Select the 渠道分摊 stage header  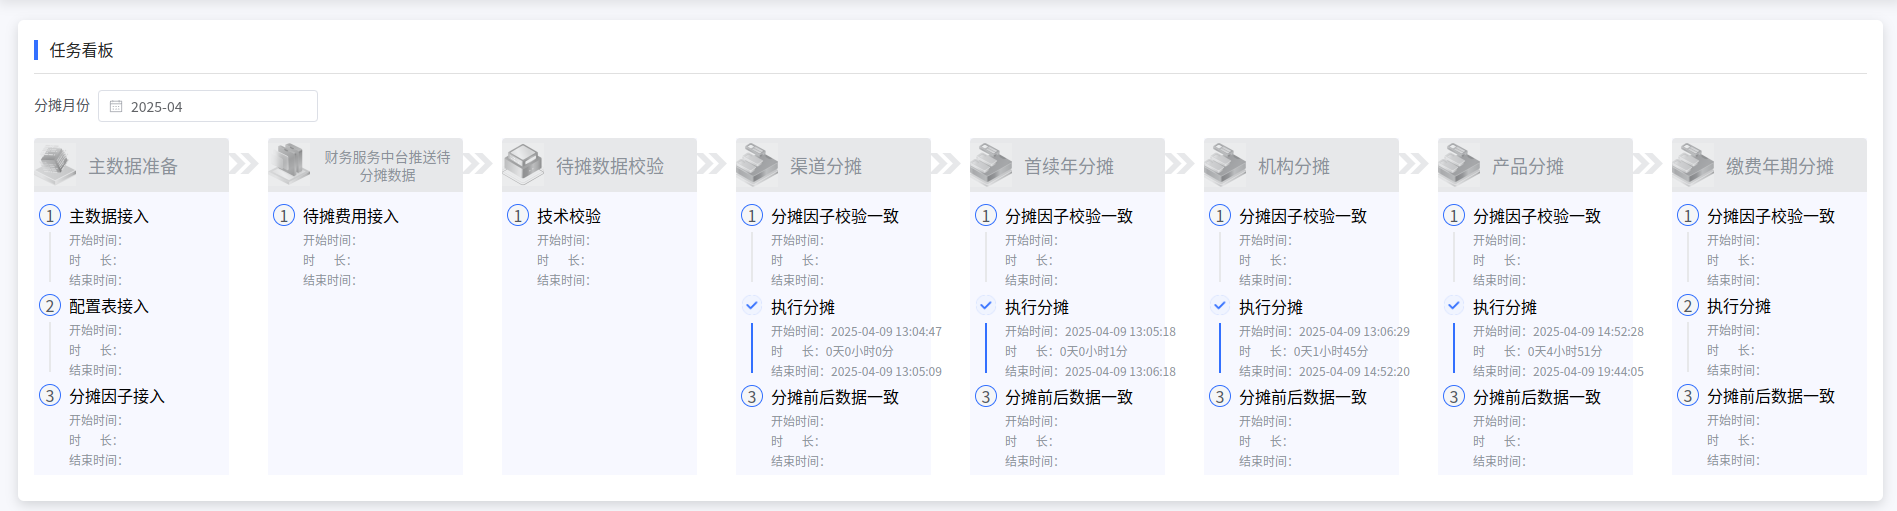pyautogui.click(x=833, y=165)
